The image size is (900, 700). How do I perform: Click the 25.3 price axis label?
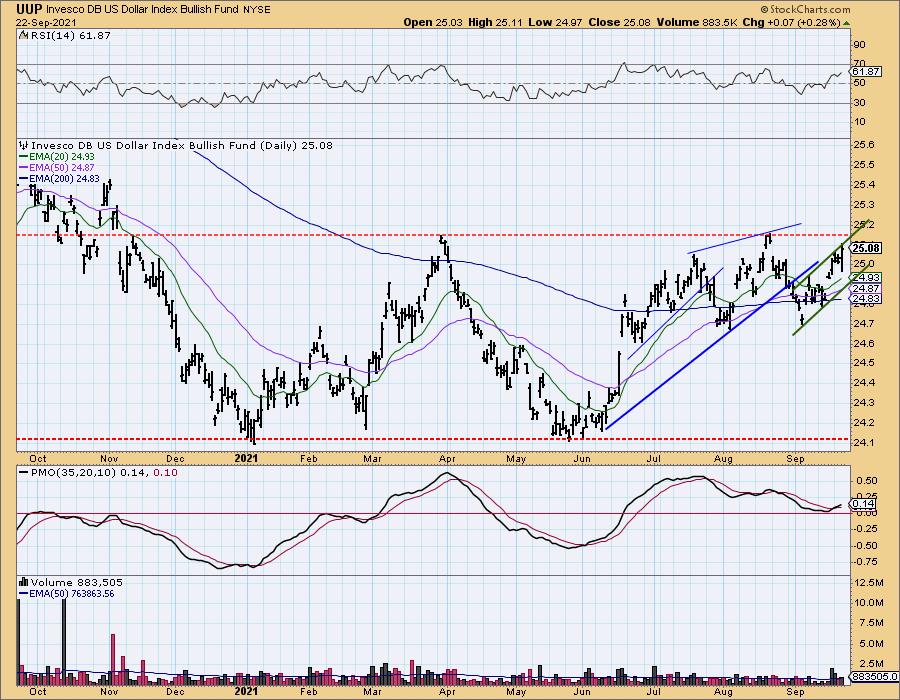point(864,205)
